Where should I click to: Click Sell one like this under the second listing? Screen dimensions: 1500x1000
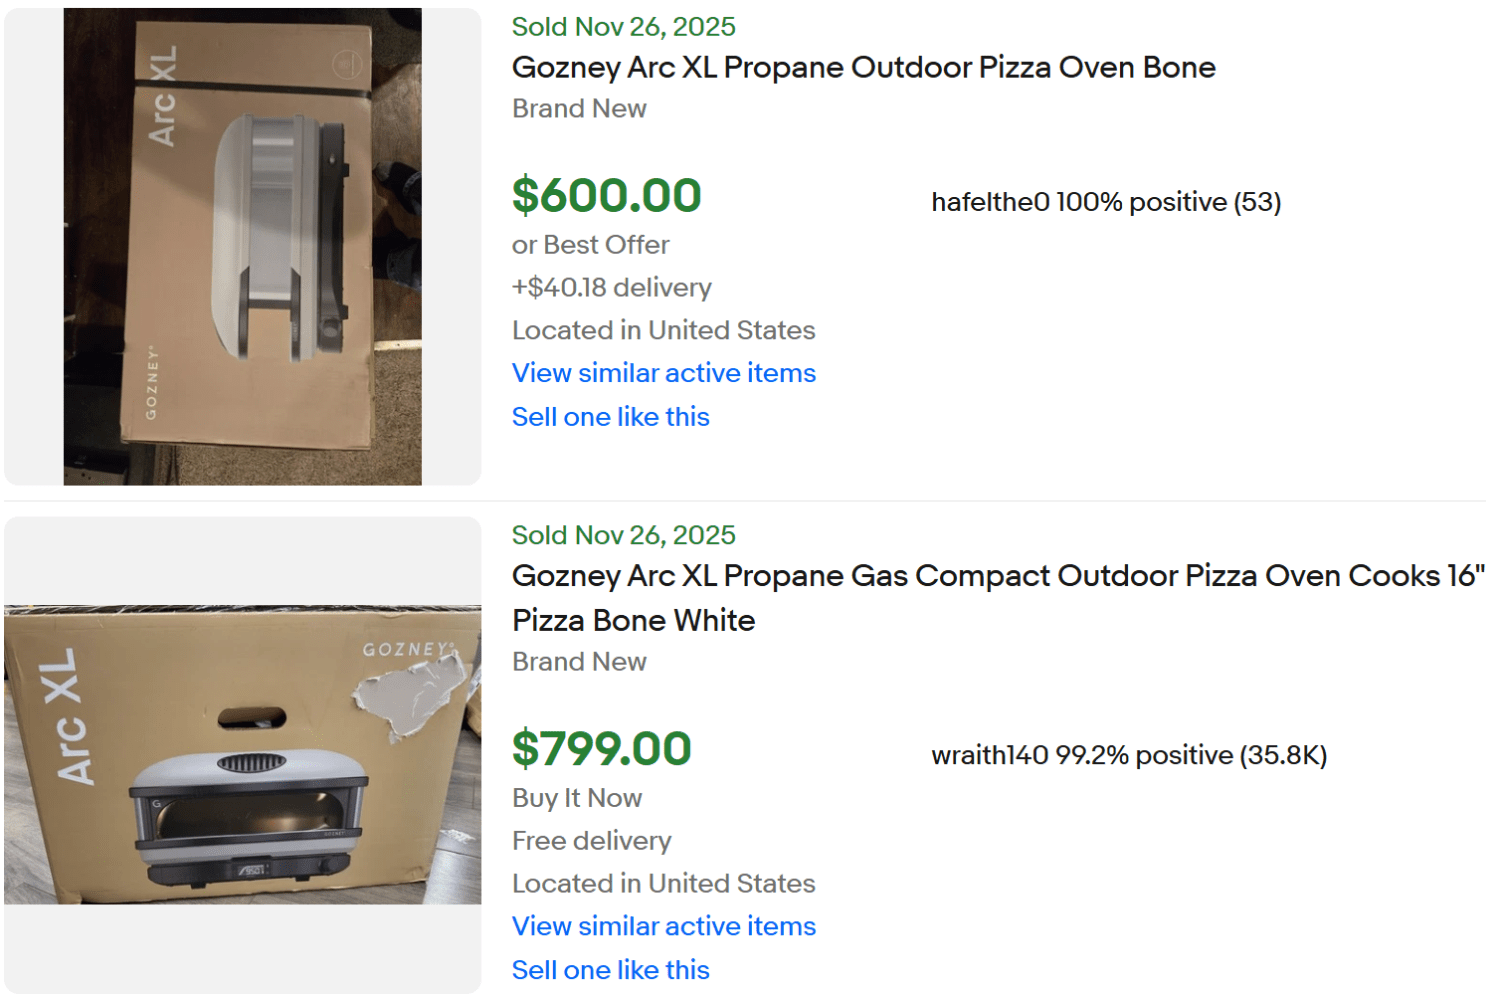point(610,969)
